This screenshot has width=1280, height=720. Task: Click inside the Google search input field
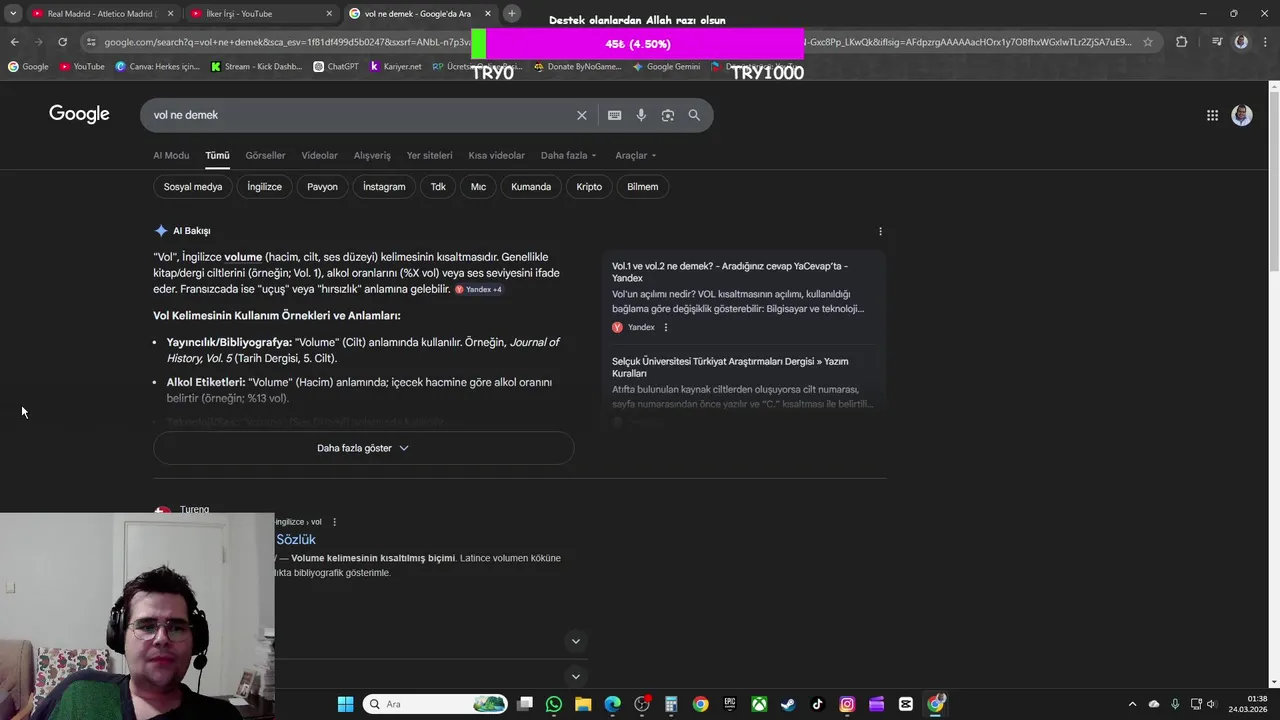[360, 115]
